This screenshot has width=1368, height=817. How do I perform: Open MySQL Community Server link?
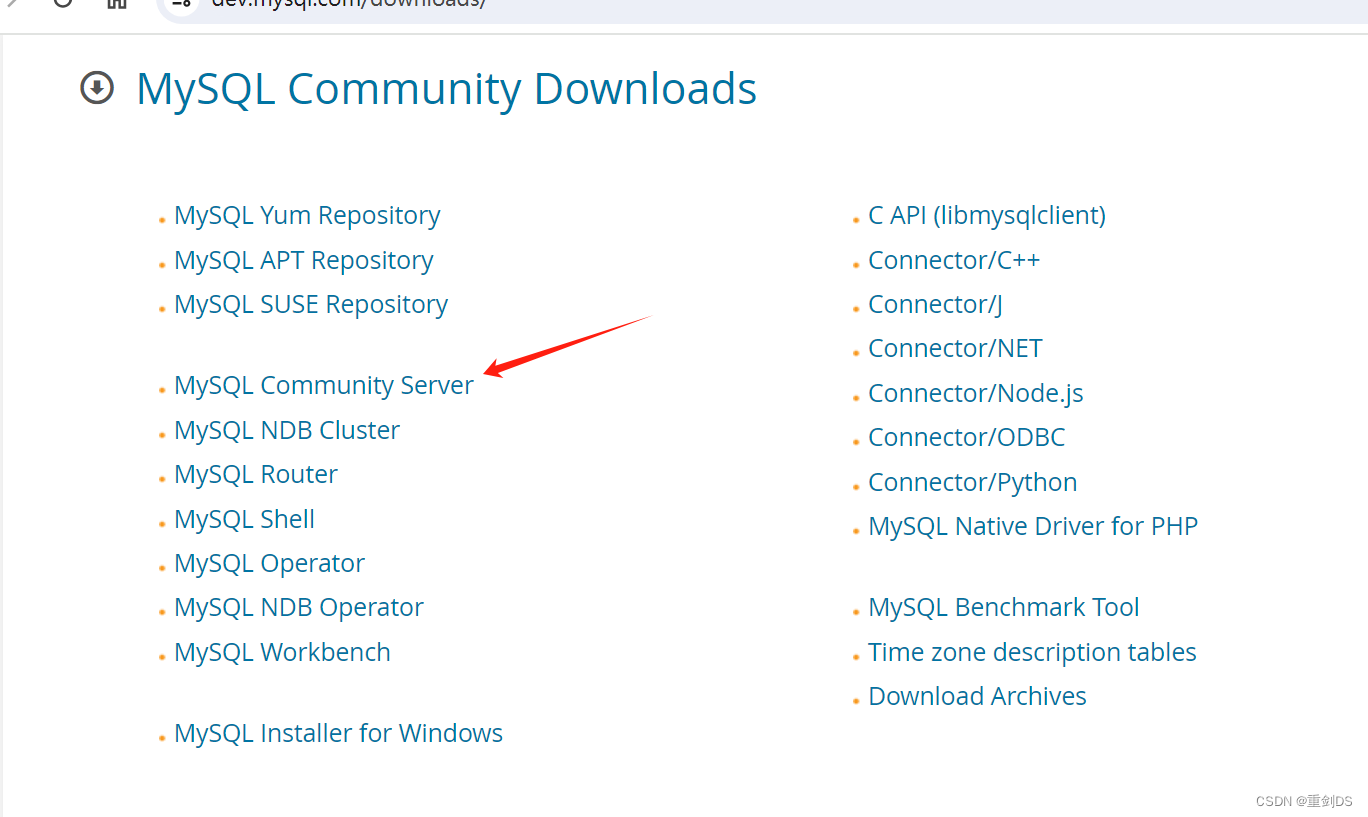(324, 385)
